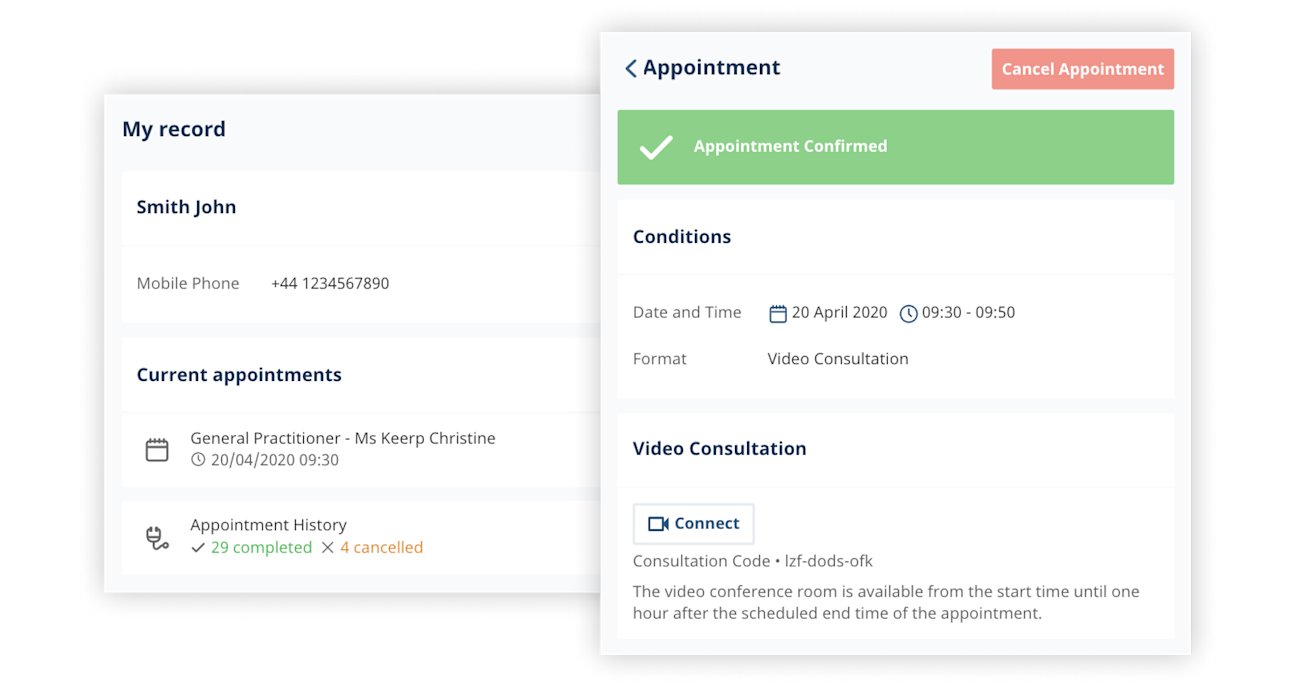Click the clock icon beside 09:30 - 09:50
The width and height of the screenshot is (1300, 687).
[x=908, y=314]
